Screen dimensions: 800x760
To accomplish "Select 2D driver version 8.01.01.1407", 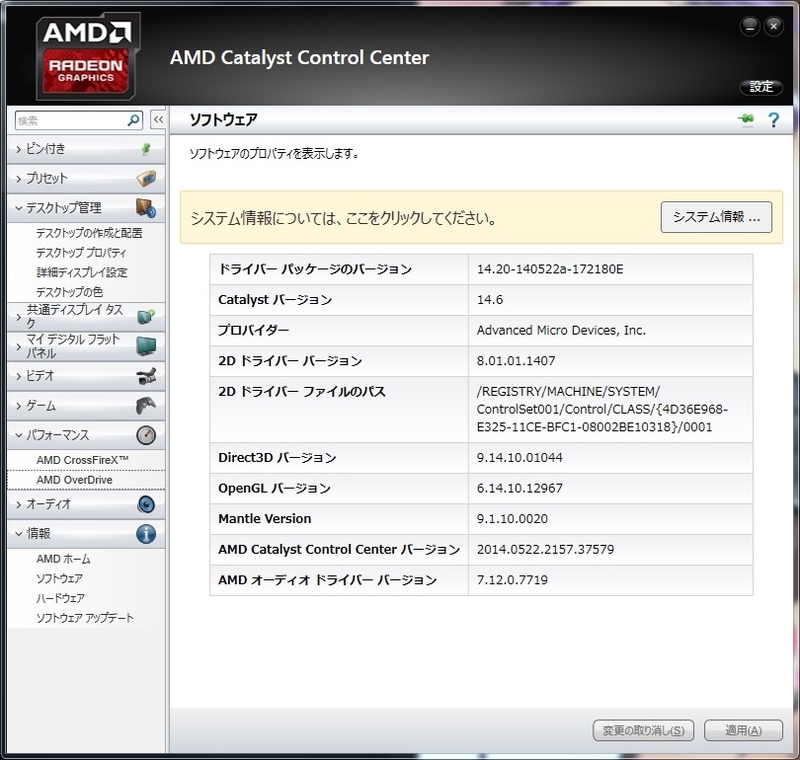I will (x=516, y=361).
